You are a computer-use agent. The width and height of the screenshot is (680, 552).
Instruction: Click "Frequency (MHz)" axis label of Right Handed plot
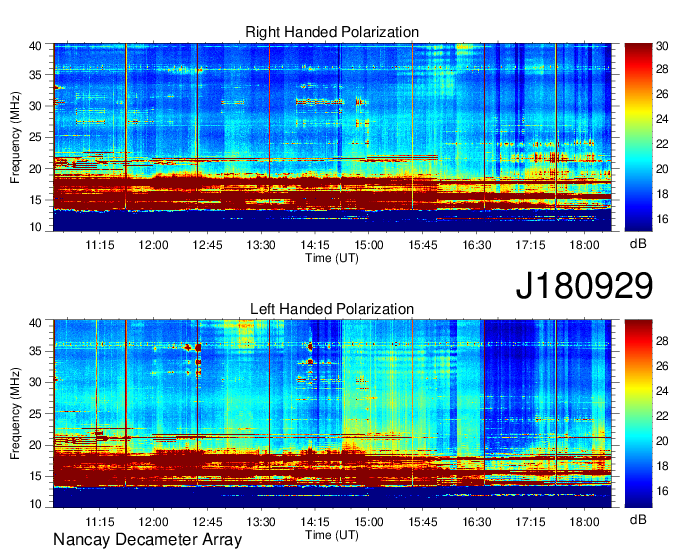(15, 137)
